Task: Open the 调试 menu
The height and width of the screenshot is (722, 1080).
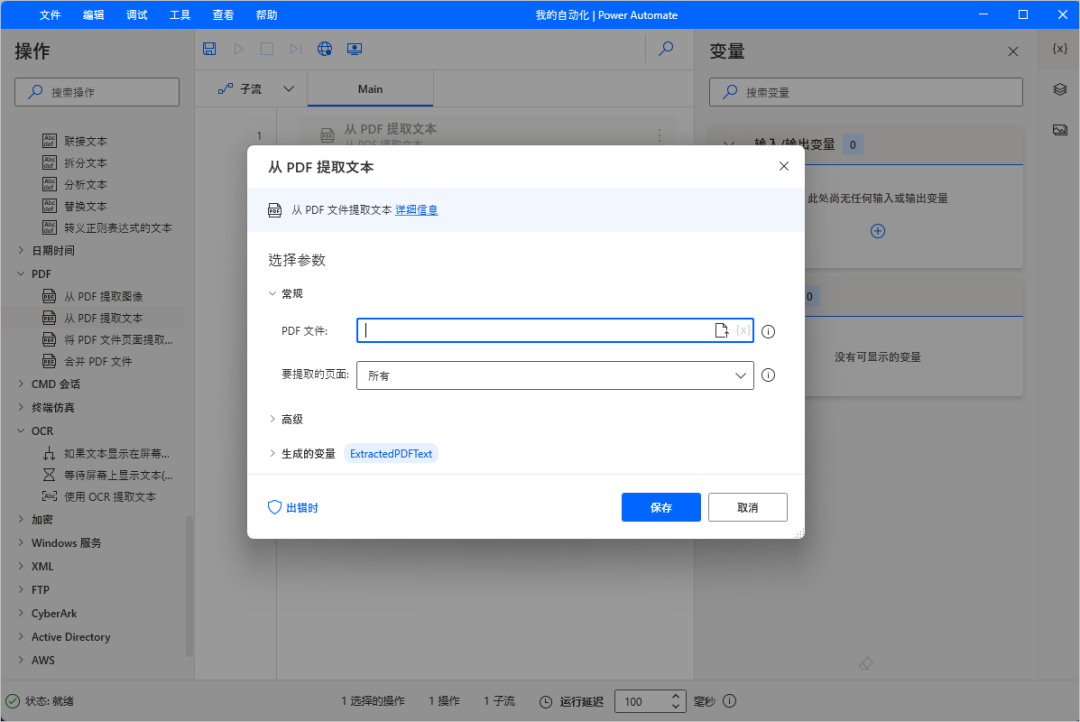Action: 136,14
